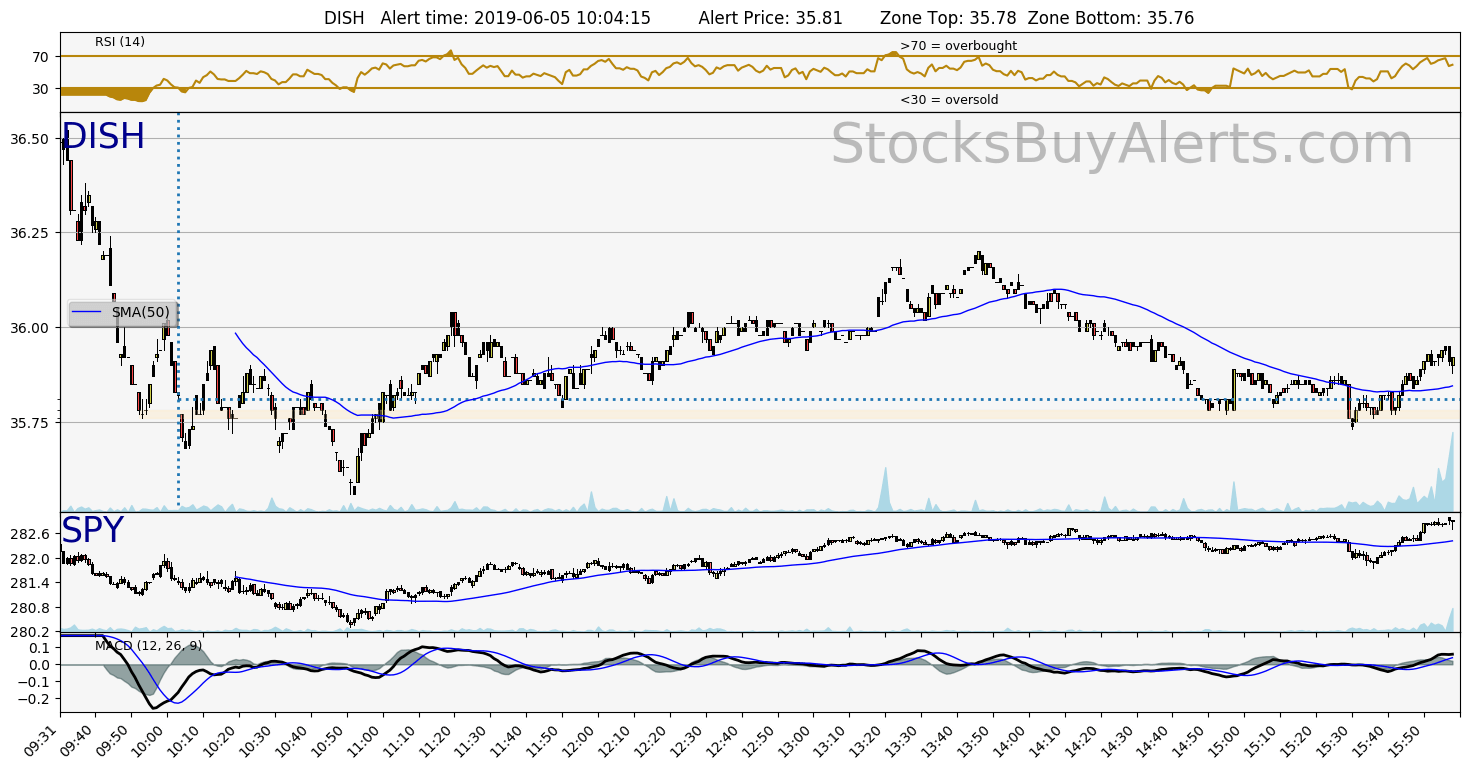Click the vertical dotted alert time marker
This screenshot has height=770, width=1473.
178,310
